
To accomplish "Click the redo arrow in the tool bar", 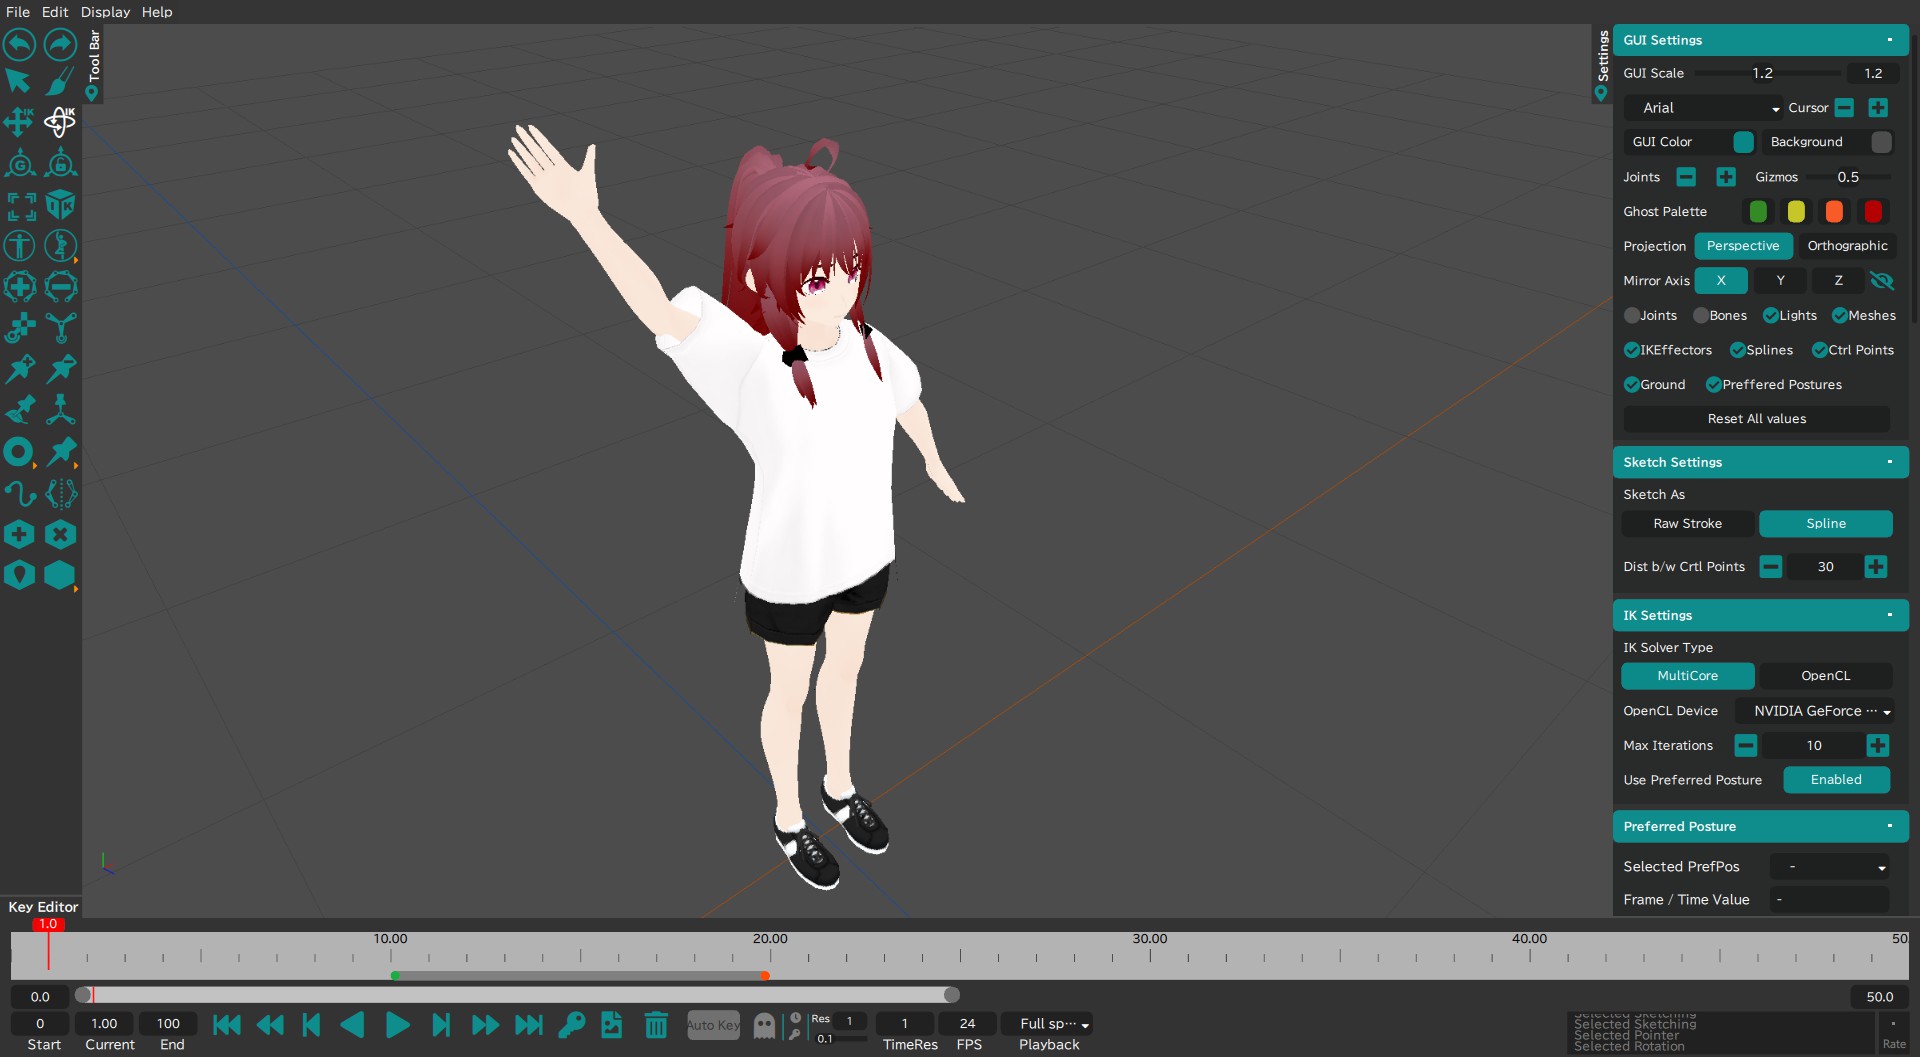I will coord(60,44).
